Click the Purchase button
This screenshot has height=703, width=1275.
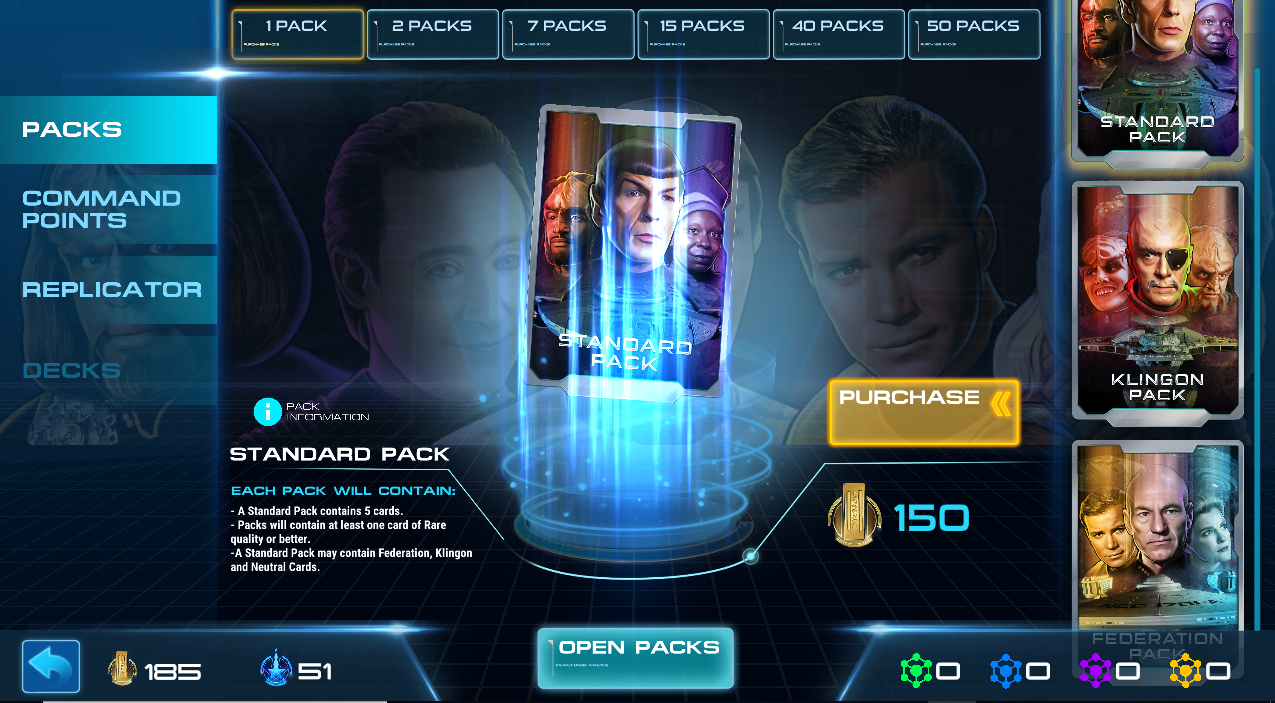924,412
